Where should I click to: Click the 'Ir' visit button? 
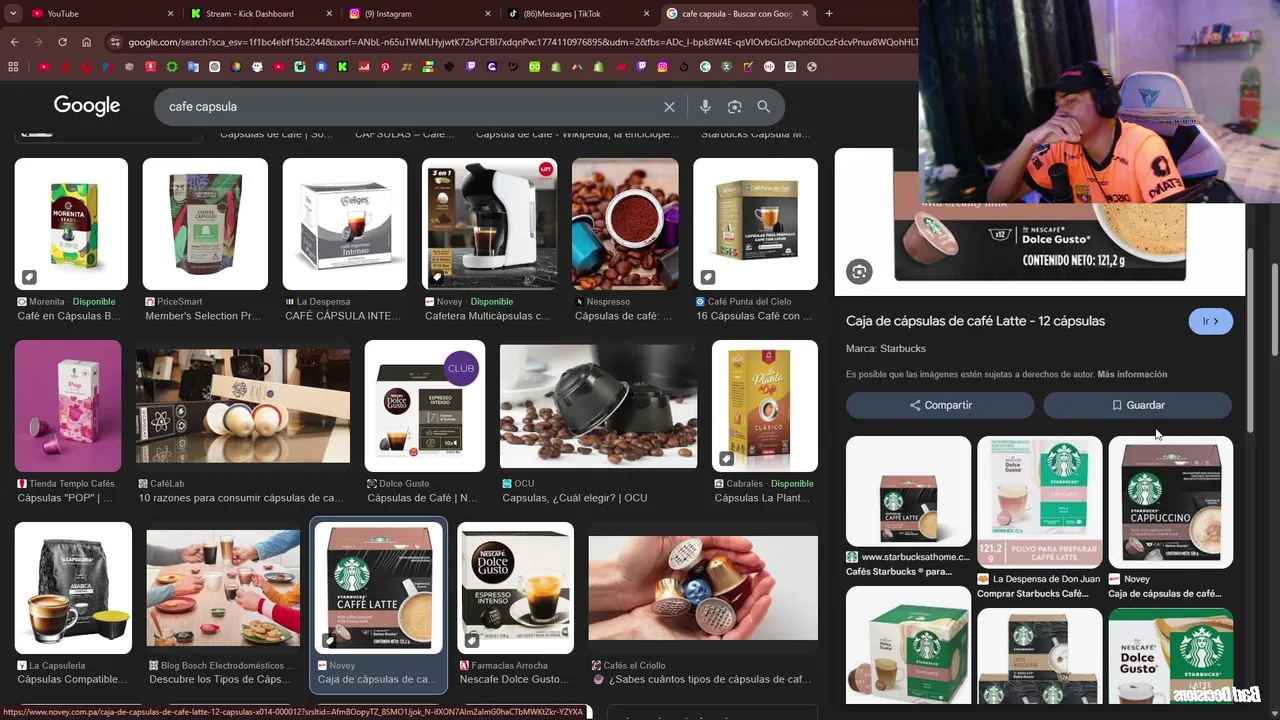click(1211, 321)
